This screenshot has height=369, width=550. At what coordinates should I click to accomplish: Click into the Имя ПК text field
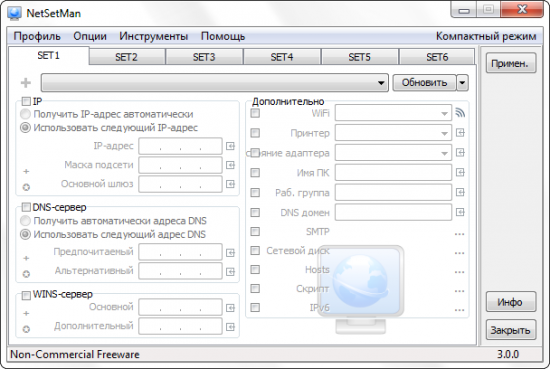pos(393,173)
